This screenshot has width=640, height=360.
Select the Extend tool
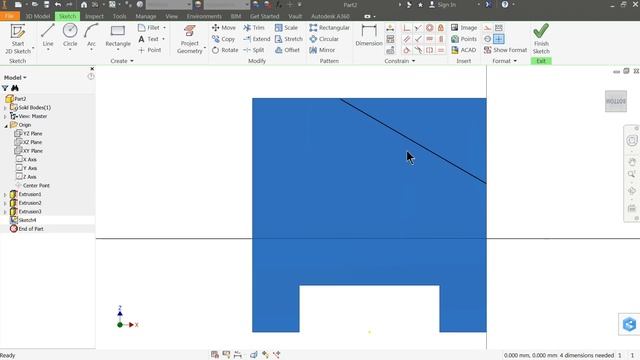[257, 39]
